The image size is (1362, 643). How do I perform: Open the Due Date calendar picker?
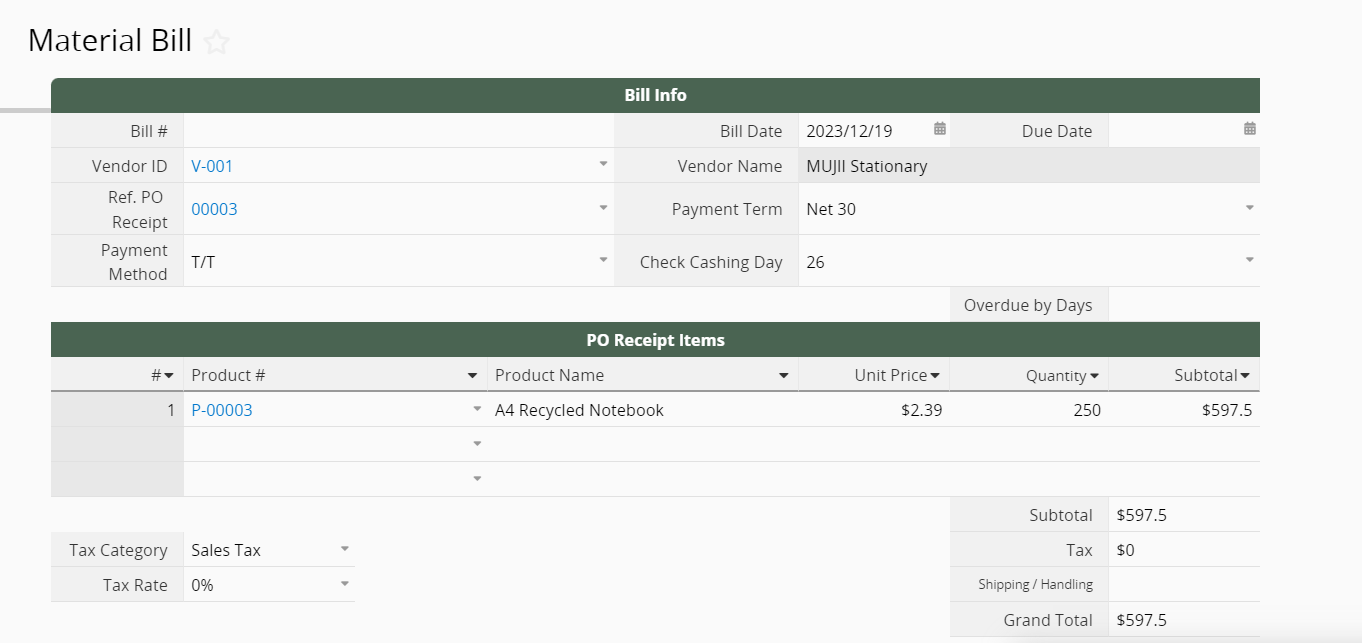click(1249, 129)
